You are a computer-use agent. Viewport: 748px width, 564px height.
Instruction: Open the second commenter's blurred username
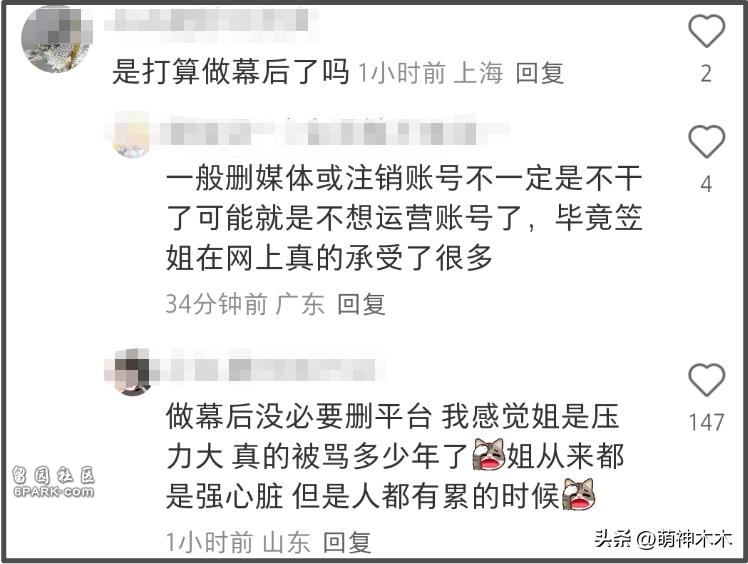(x=329, y=131)
